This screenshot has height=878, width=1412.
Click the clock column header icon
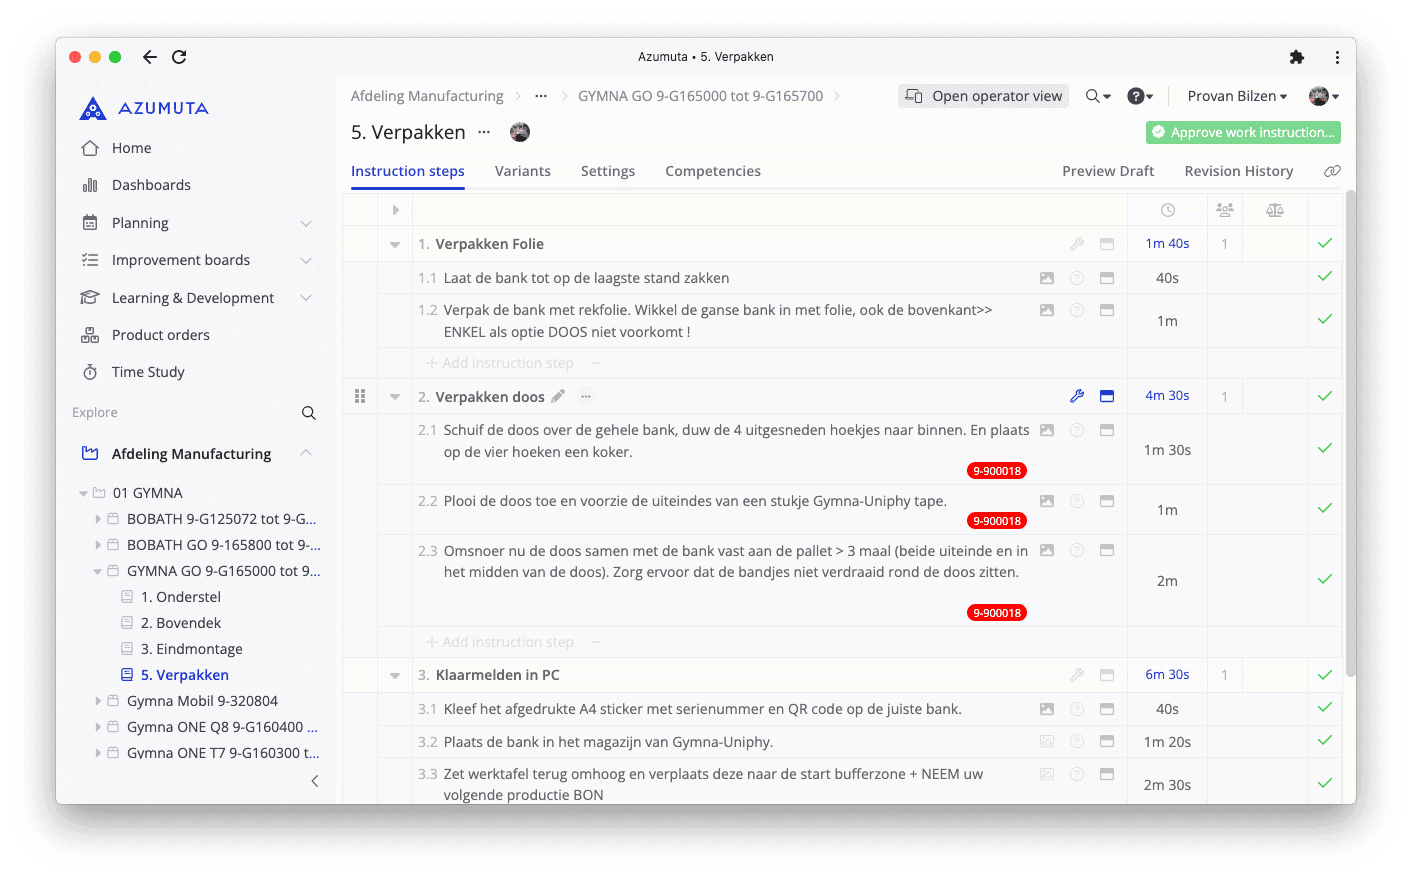[x=1166, y=209]
